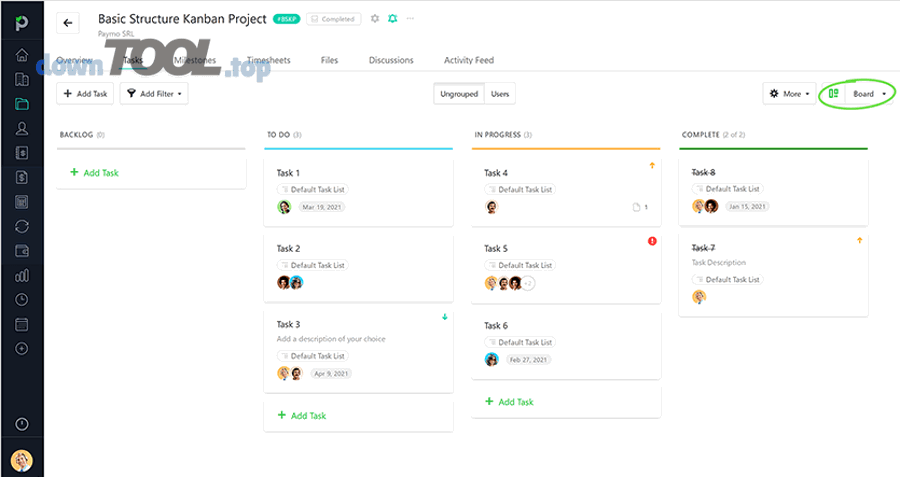Image resolution: width=900 pixels, height=477 pixels.
Task: Click the Paymo SRL client name
Action: pyautogui.click(x=115, y=34)
